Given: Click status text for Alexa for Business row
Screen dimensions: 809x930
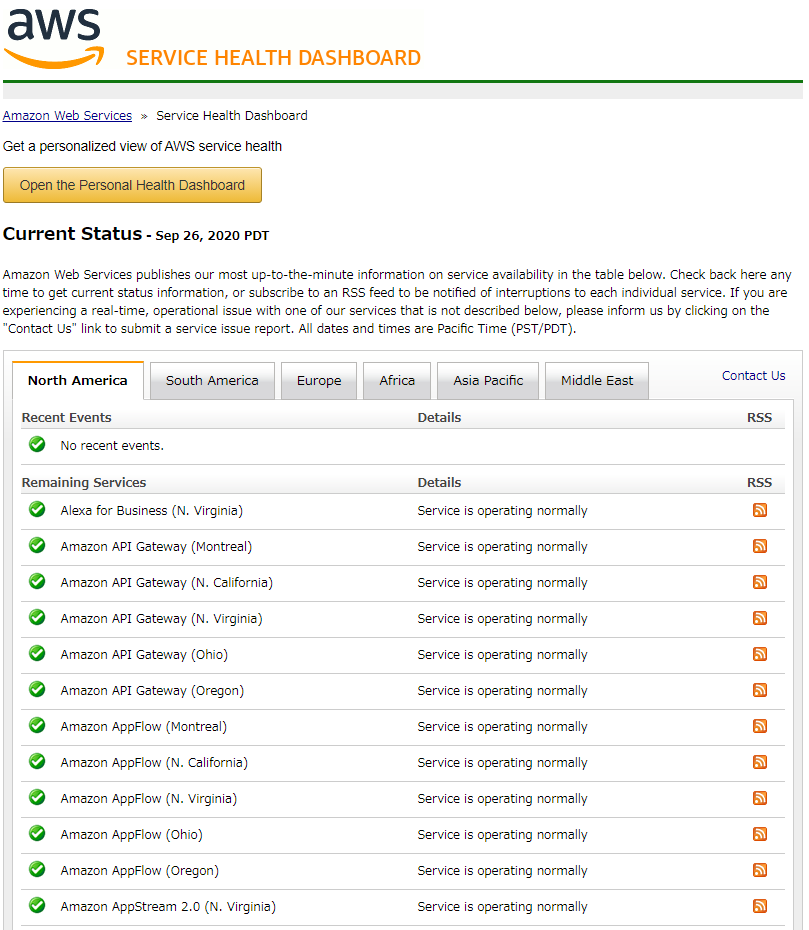Looking at the screenshot, I should (502, 511).
